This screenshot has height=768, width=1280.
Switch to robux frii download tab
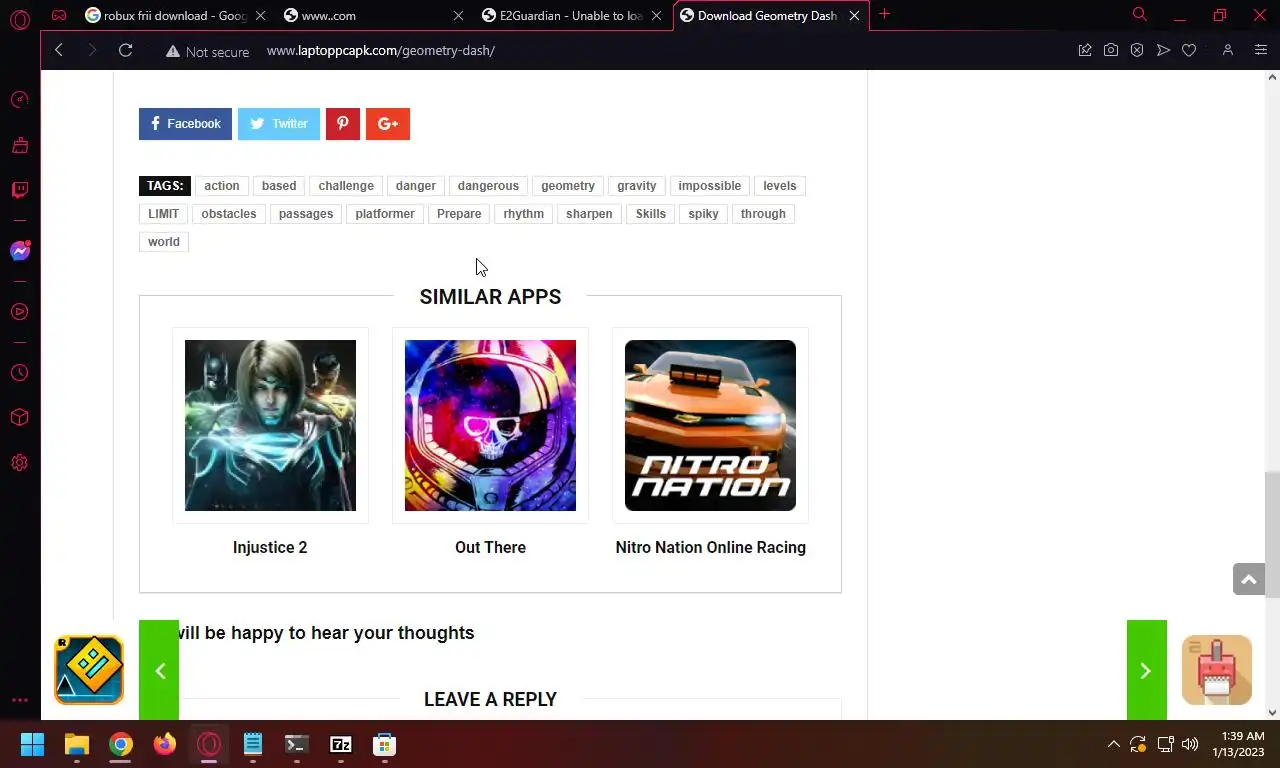[174, 15]
